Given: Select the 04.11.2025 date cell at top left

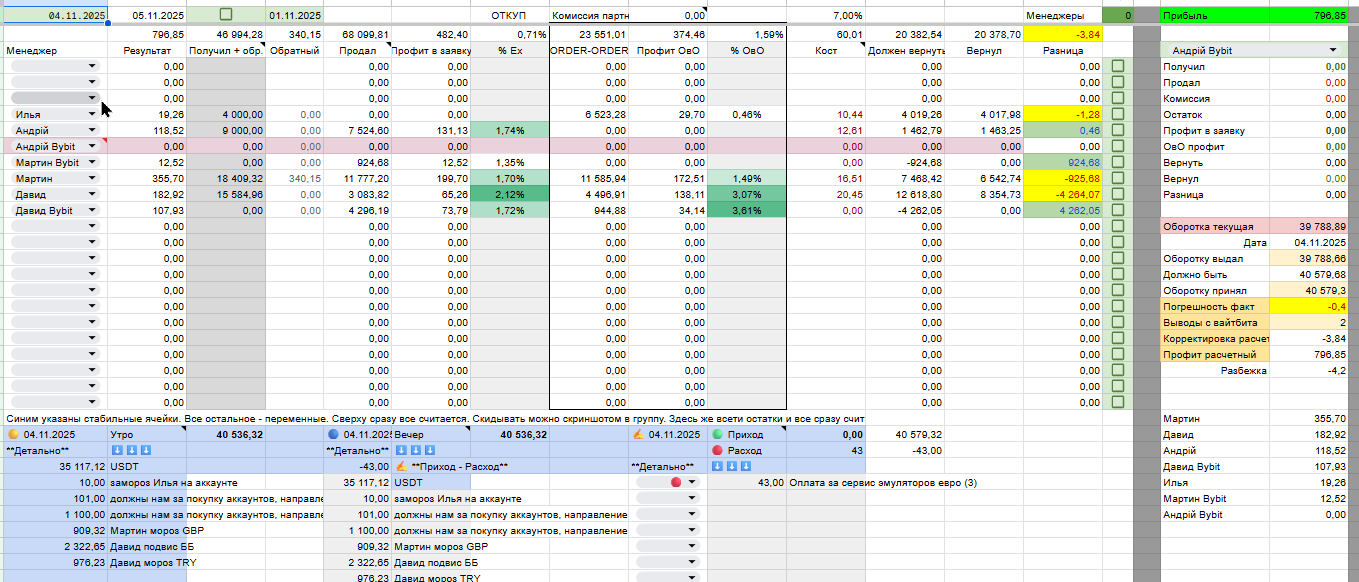Looking at the screenshot, I should [54, 16].
